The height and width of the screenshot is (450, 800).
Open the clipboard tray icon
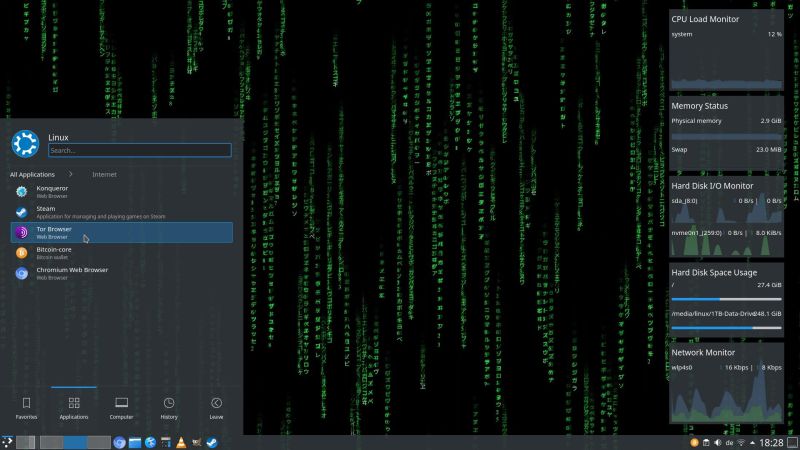[706, 443]
